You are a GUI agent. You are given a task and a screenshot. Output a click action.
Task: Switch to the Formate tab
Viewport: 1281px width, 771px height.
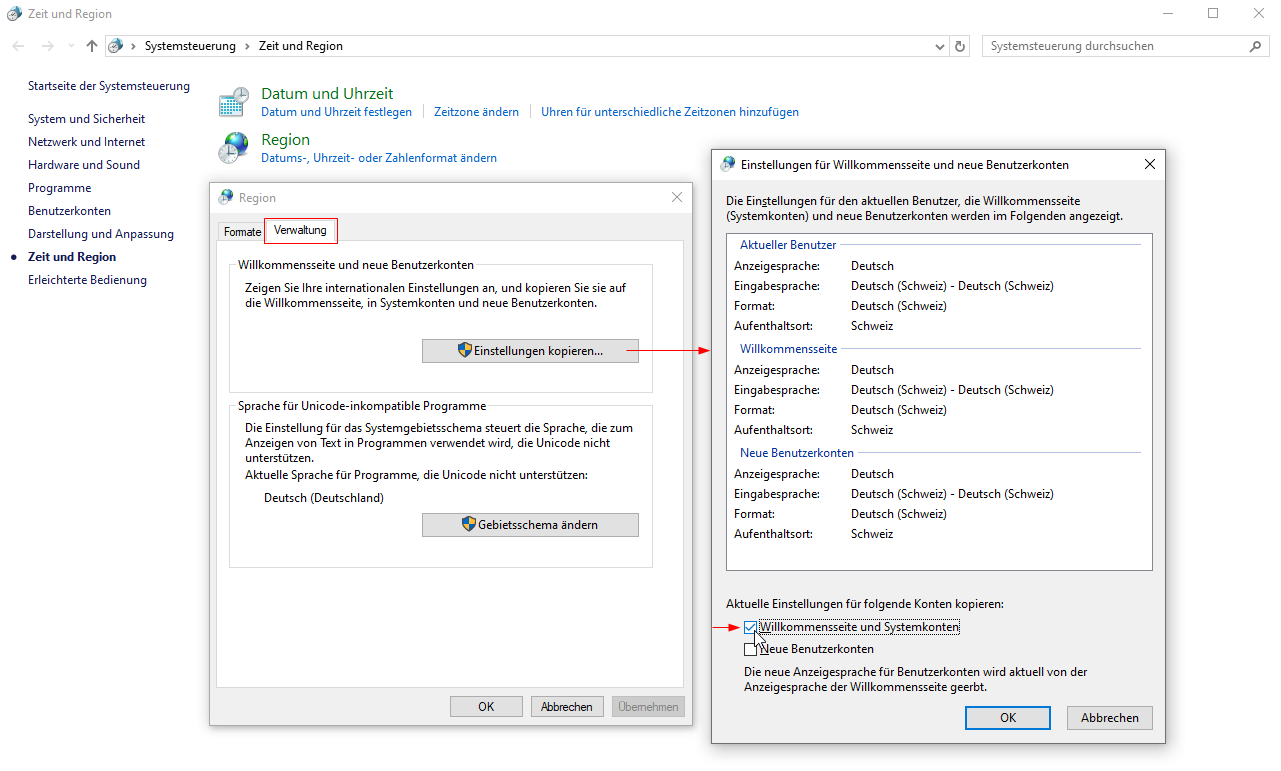click(x=242, y=232)
